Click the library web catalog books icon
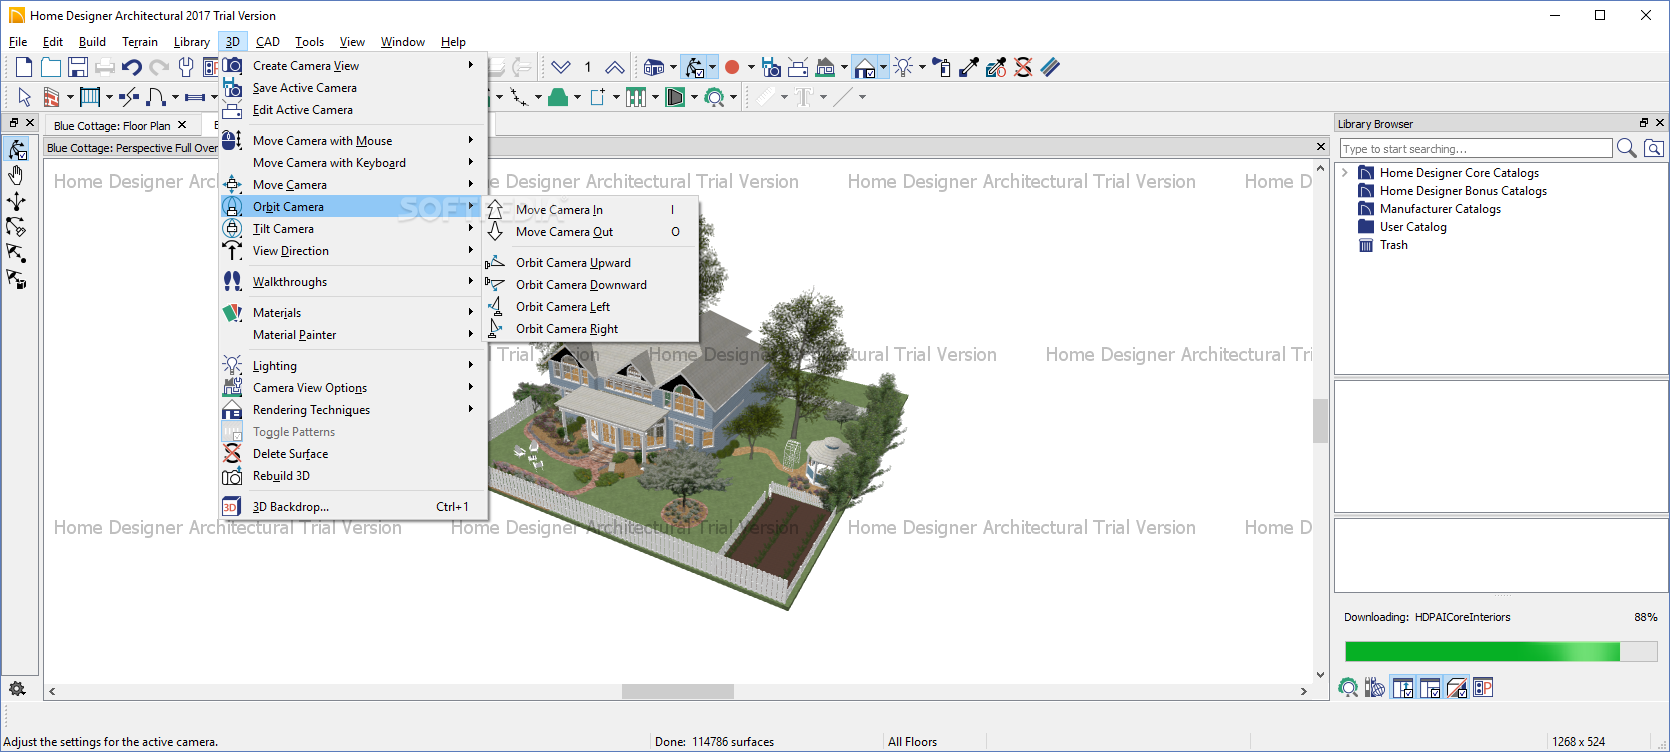 [1376, 687]
